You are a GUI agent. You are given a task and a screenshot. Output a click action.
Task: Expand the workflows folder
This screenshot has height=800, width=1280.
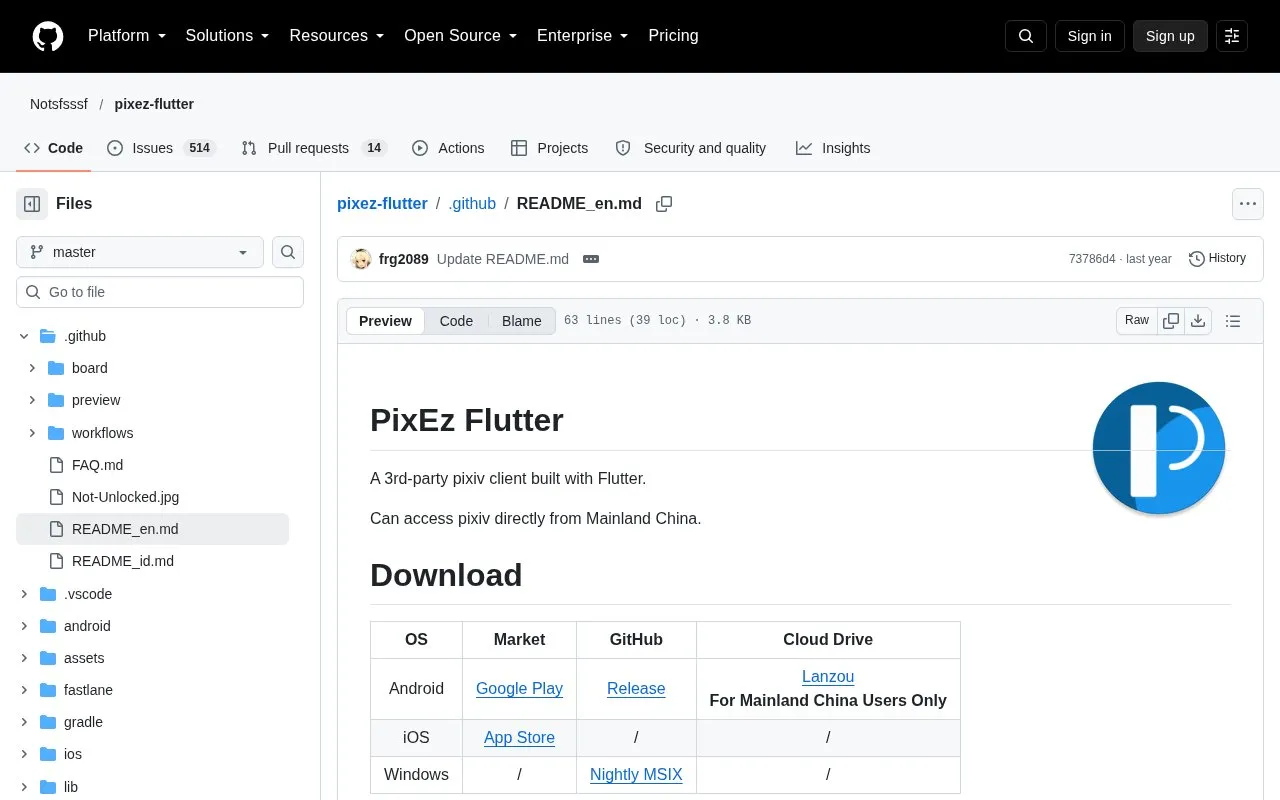click(x=32, y=433)
